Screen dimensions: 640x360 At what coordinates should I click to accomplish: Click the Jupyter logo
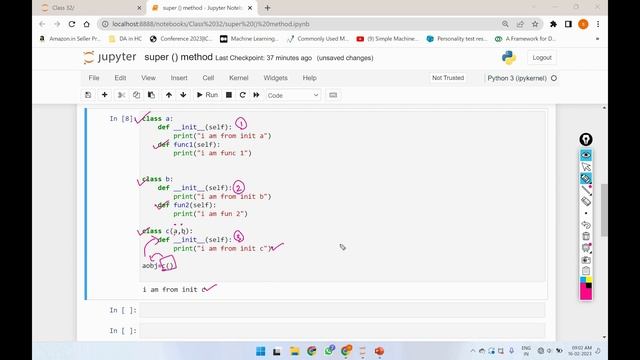tap(109, 58)
